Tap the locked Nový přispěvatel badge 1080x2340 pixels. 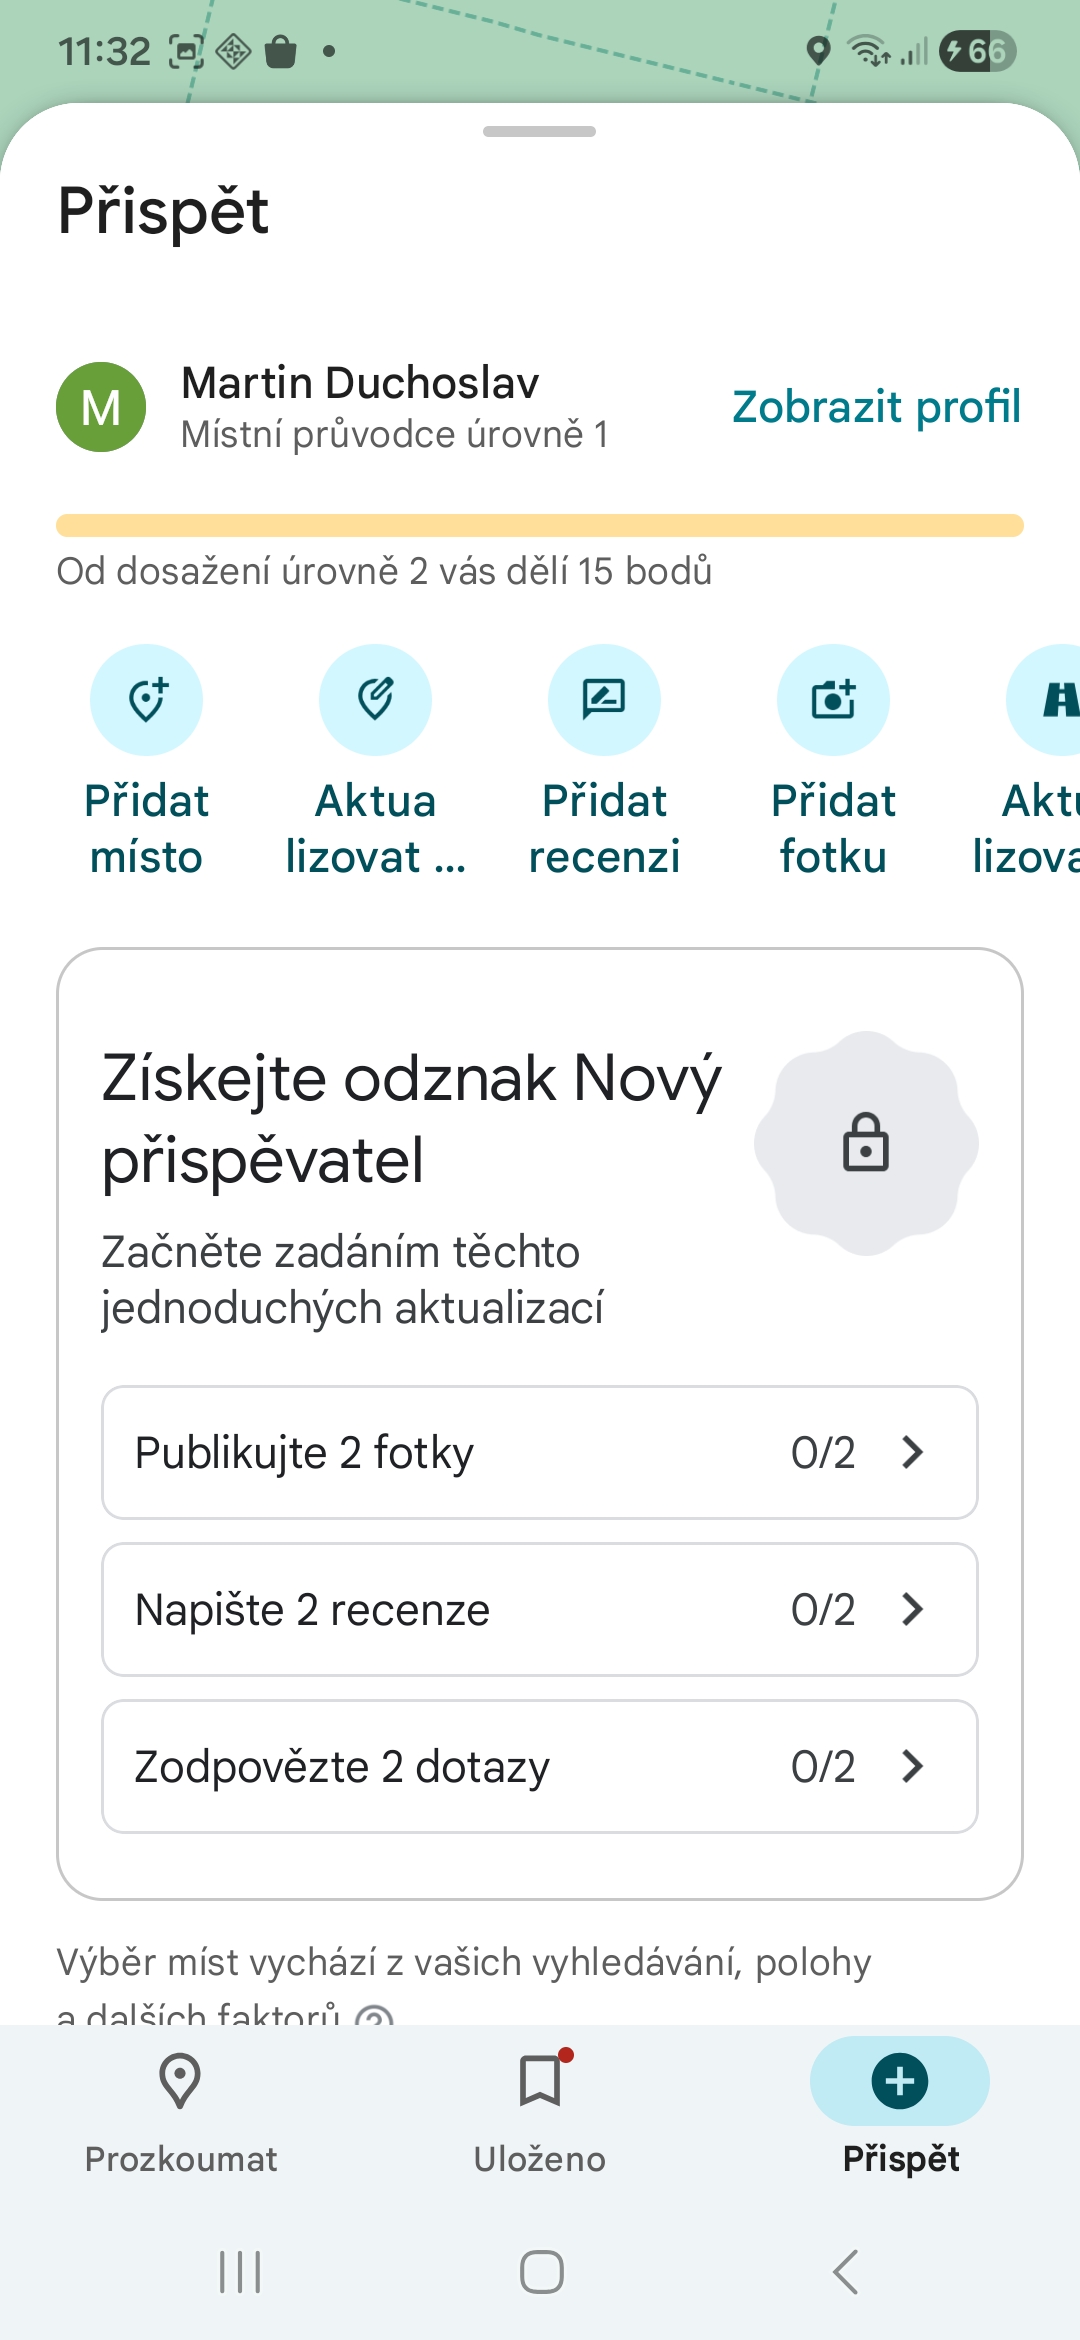pos(866,1143)
